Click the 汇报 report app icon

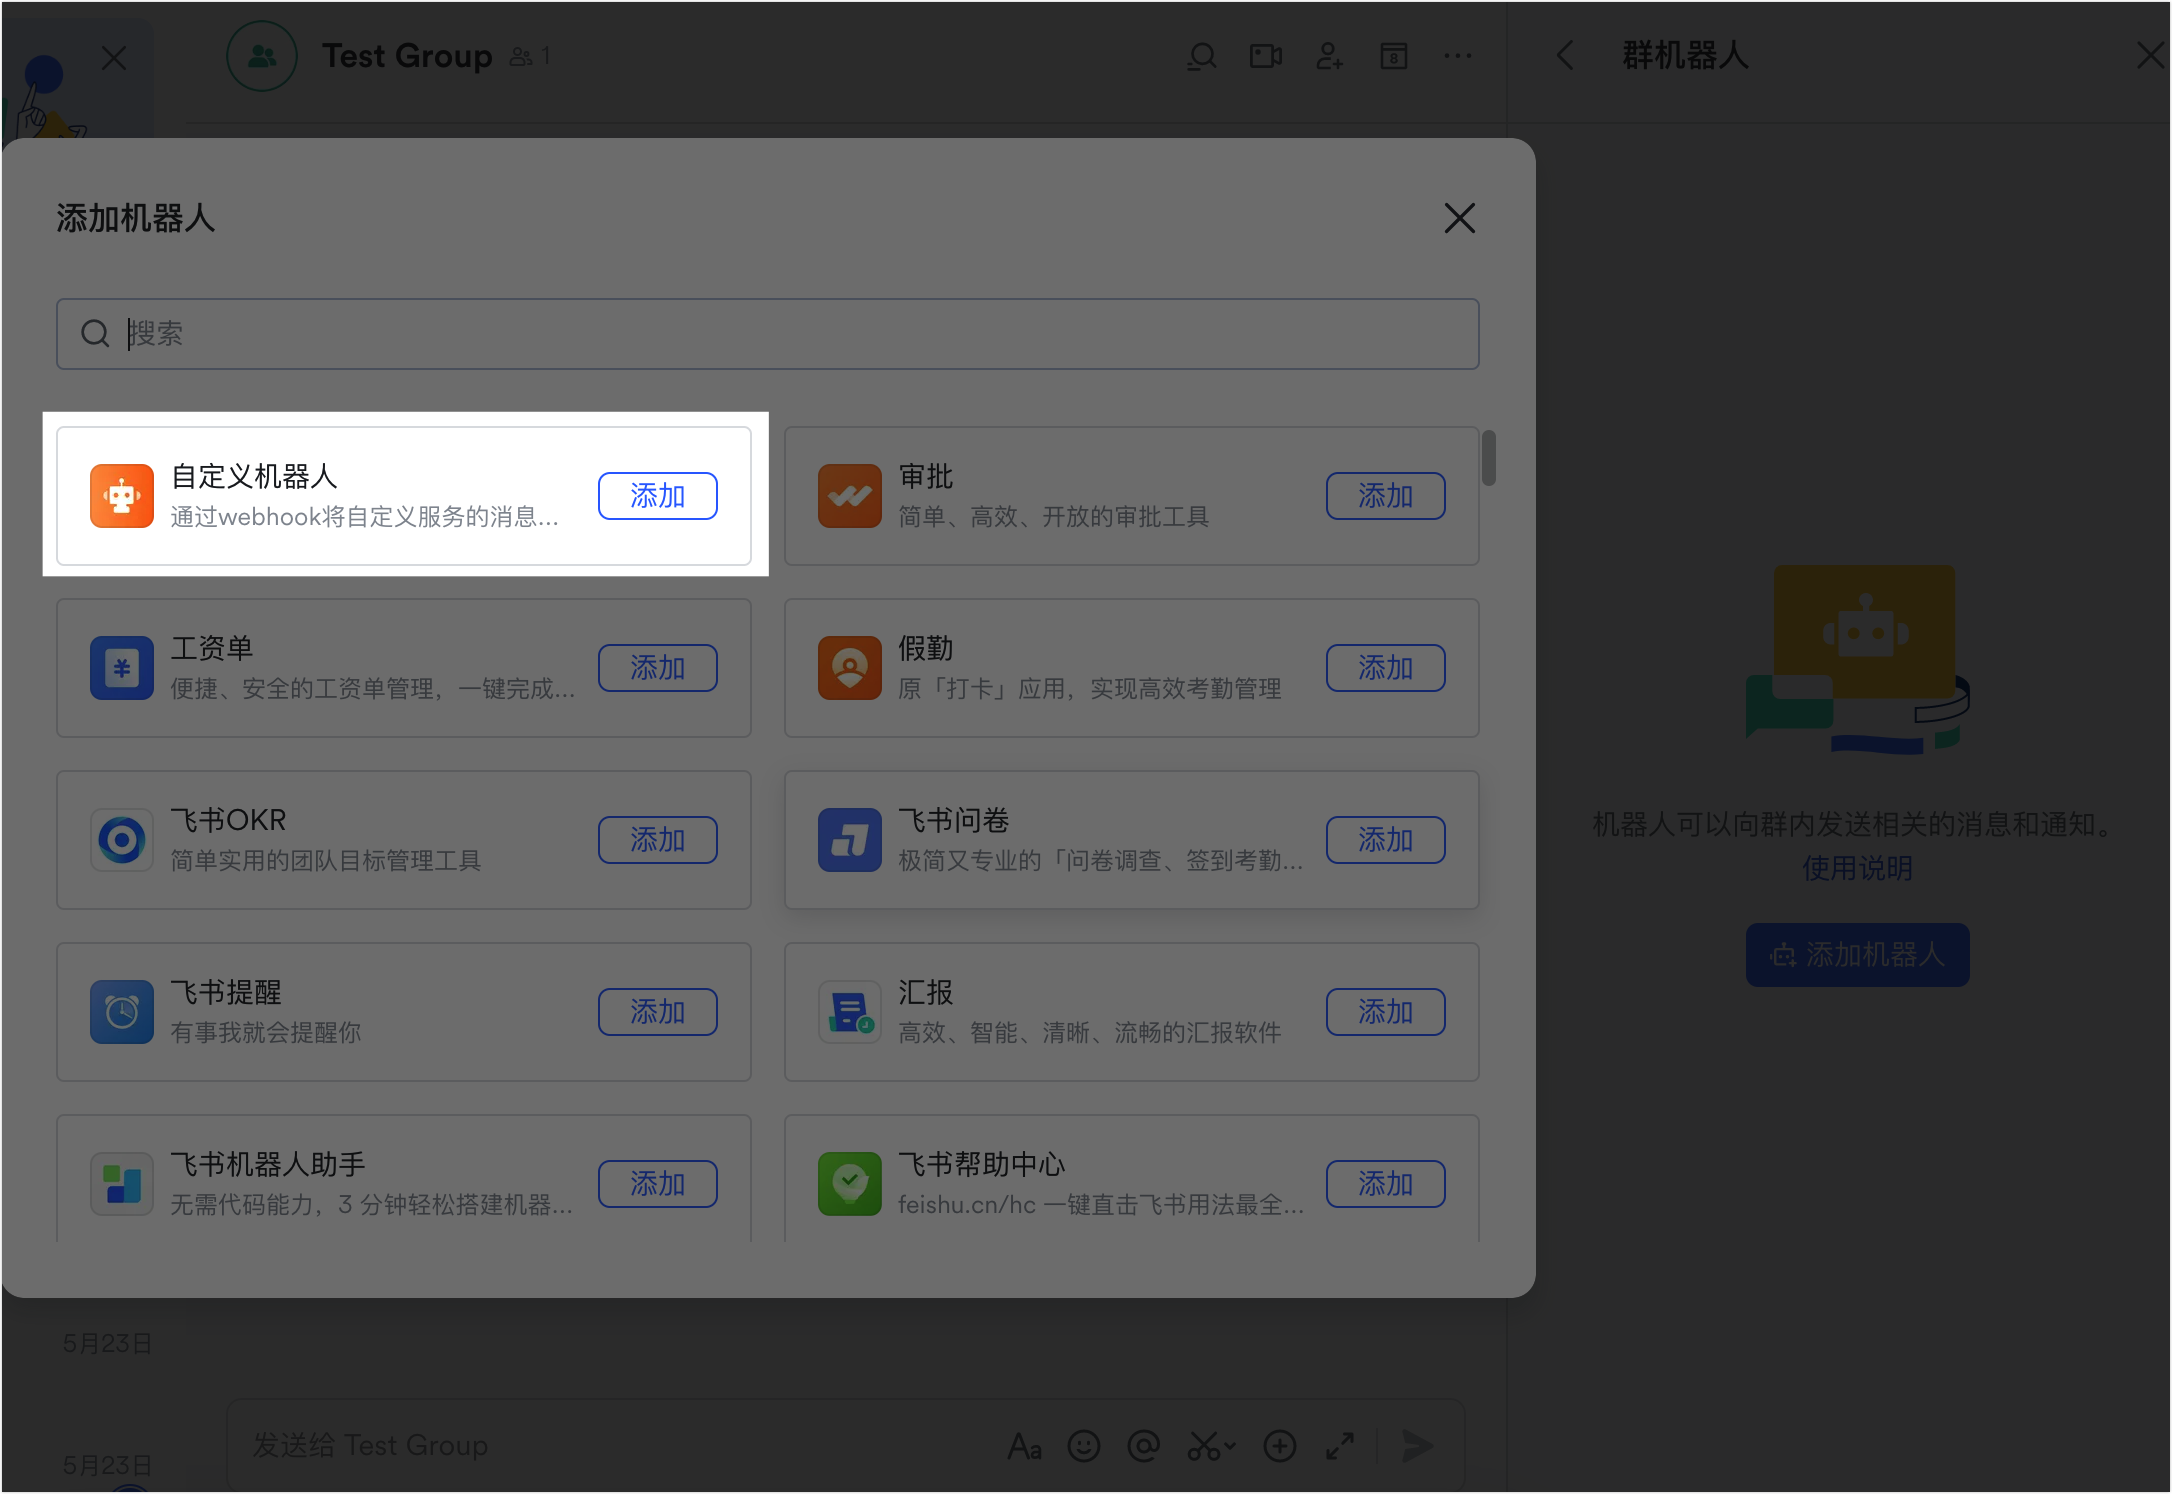849,1012
